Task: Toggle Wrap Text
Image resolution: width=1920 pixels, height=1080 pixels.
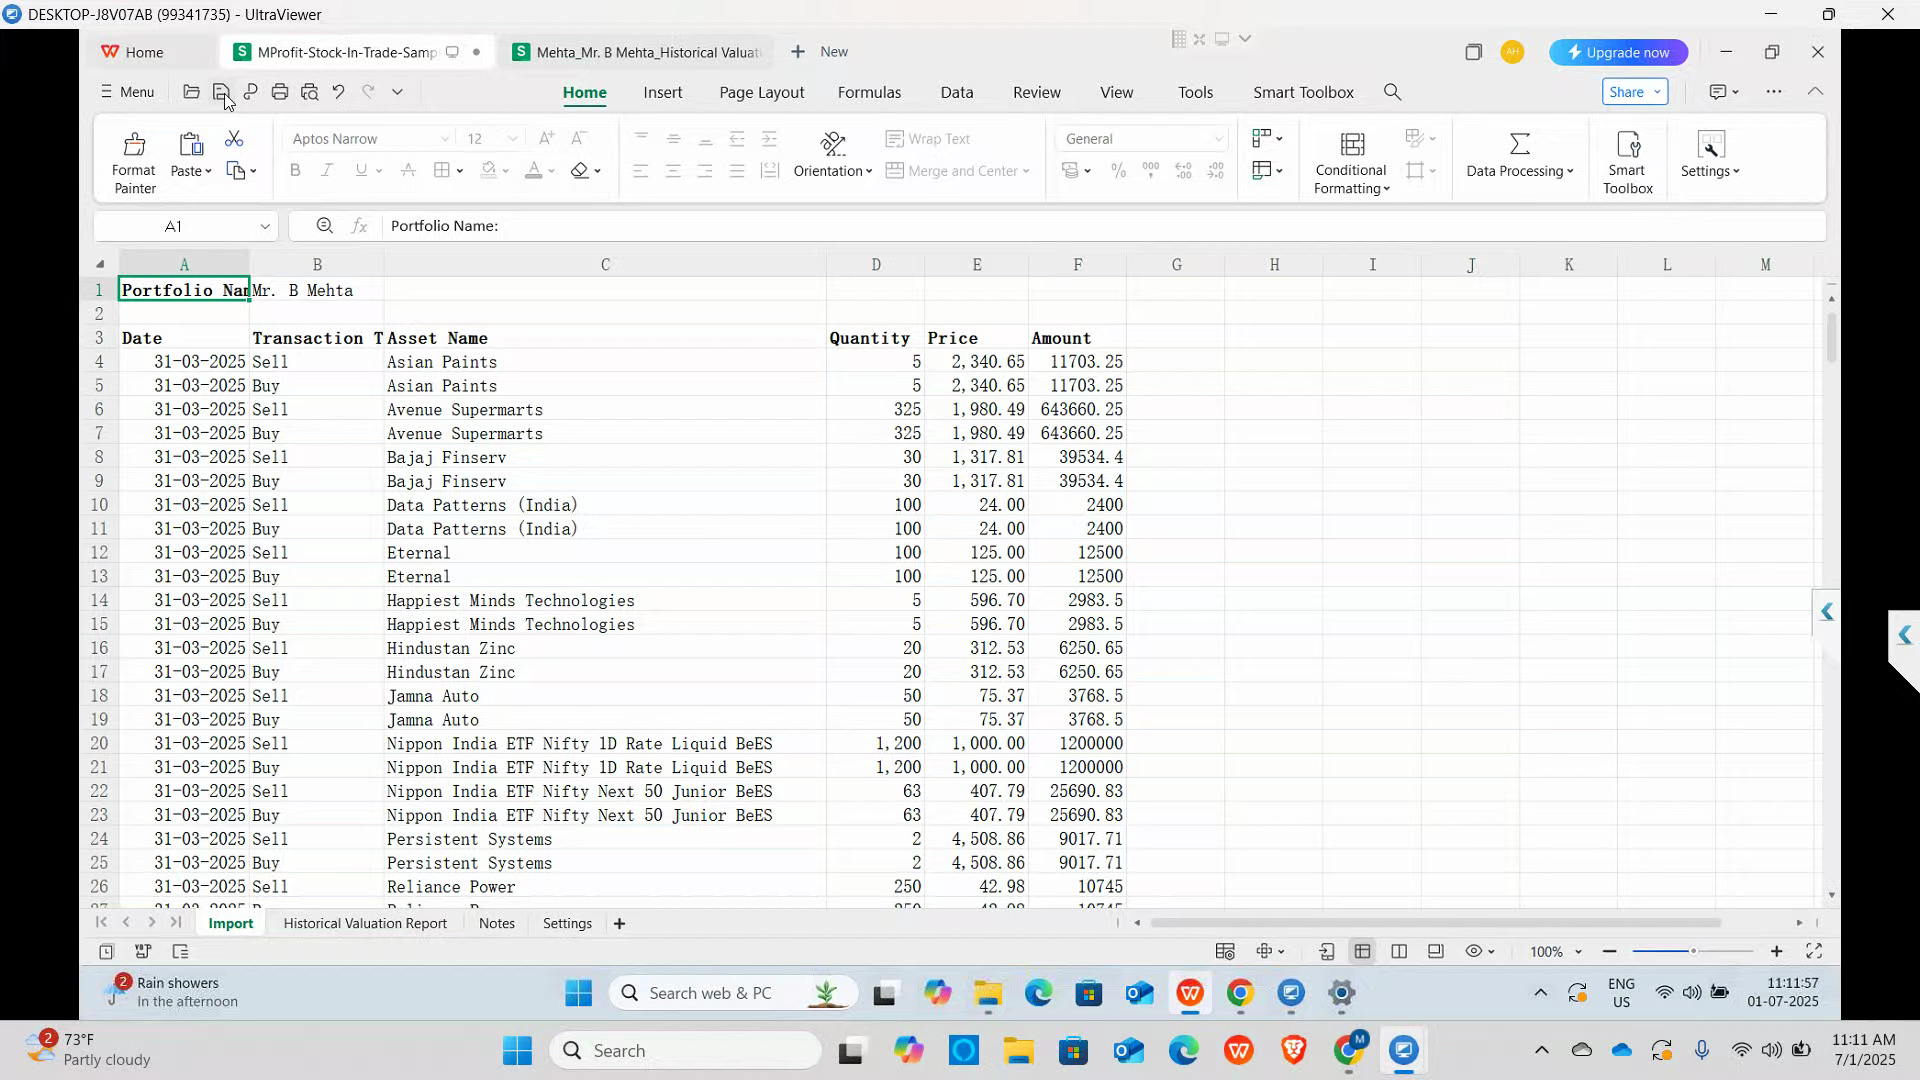Action: coord(928,139)
